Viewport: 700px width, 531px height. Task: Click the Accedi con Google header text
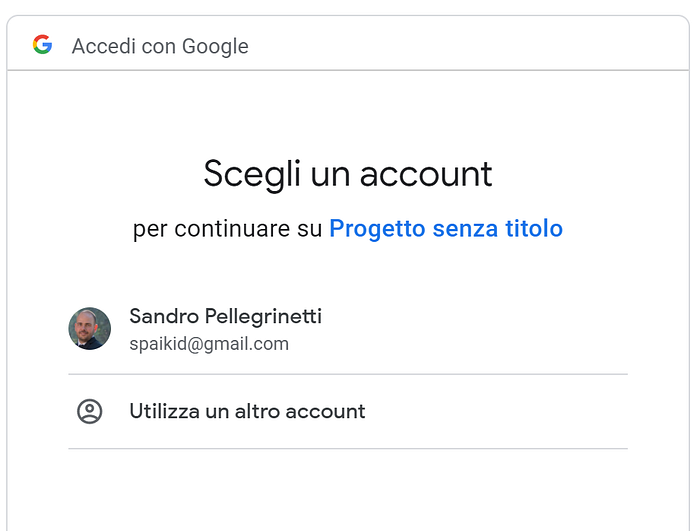pyautogui.click(x=160, y=46)
